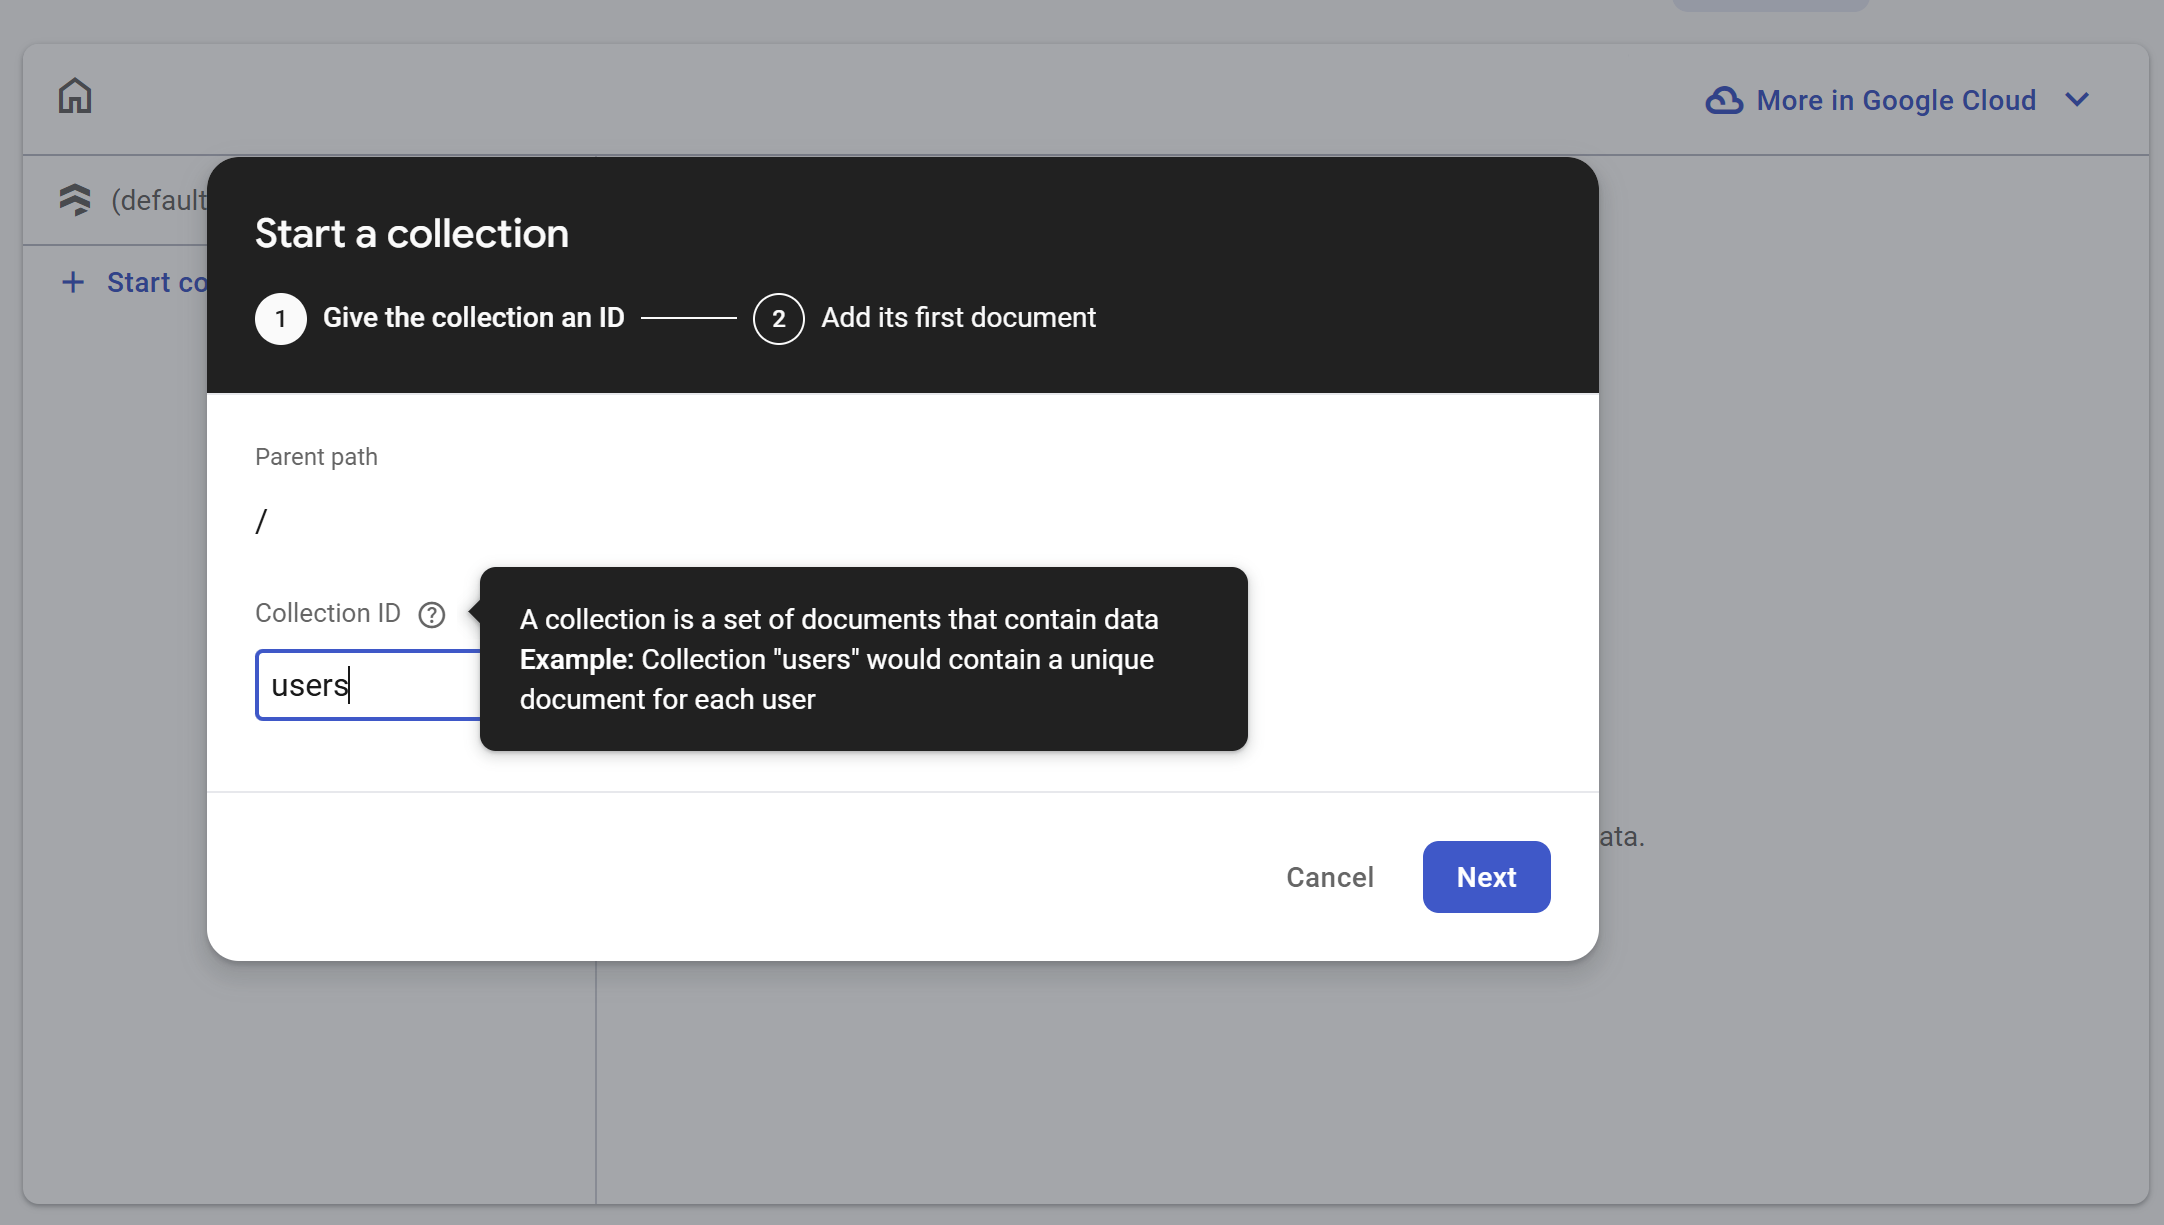
Task: Click the blue Next button
Action: [x=1486, y=877]
